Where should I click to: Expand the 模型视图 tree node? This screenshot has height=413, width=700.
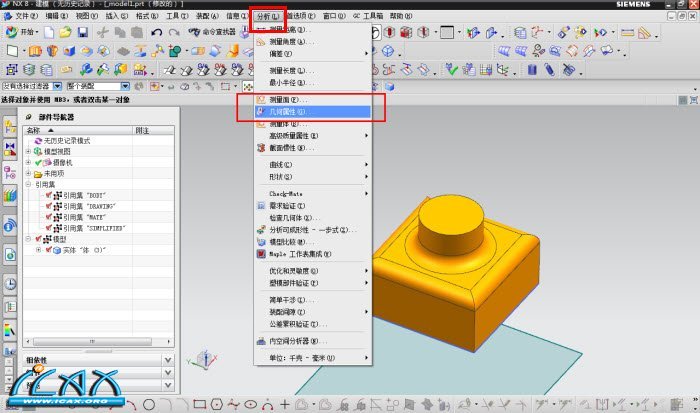tap(28, 151)
